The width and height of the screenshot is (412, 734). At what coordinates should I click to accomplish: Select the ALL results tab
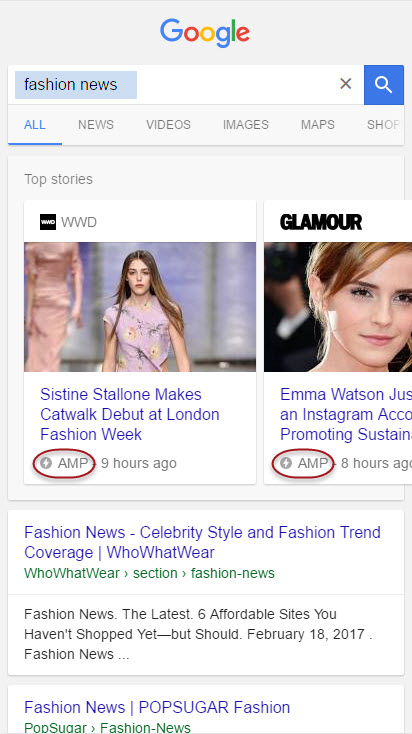pos(35,125)
